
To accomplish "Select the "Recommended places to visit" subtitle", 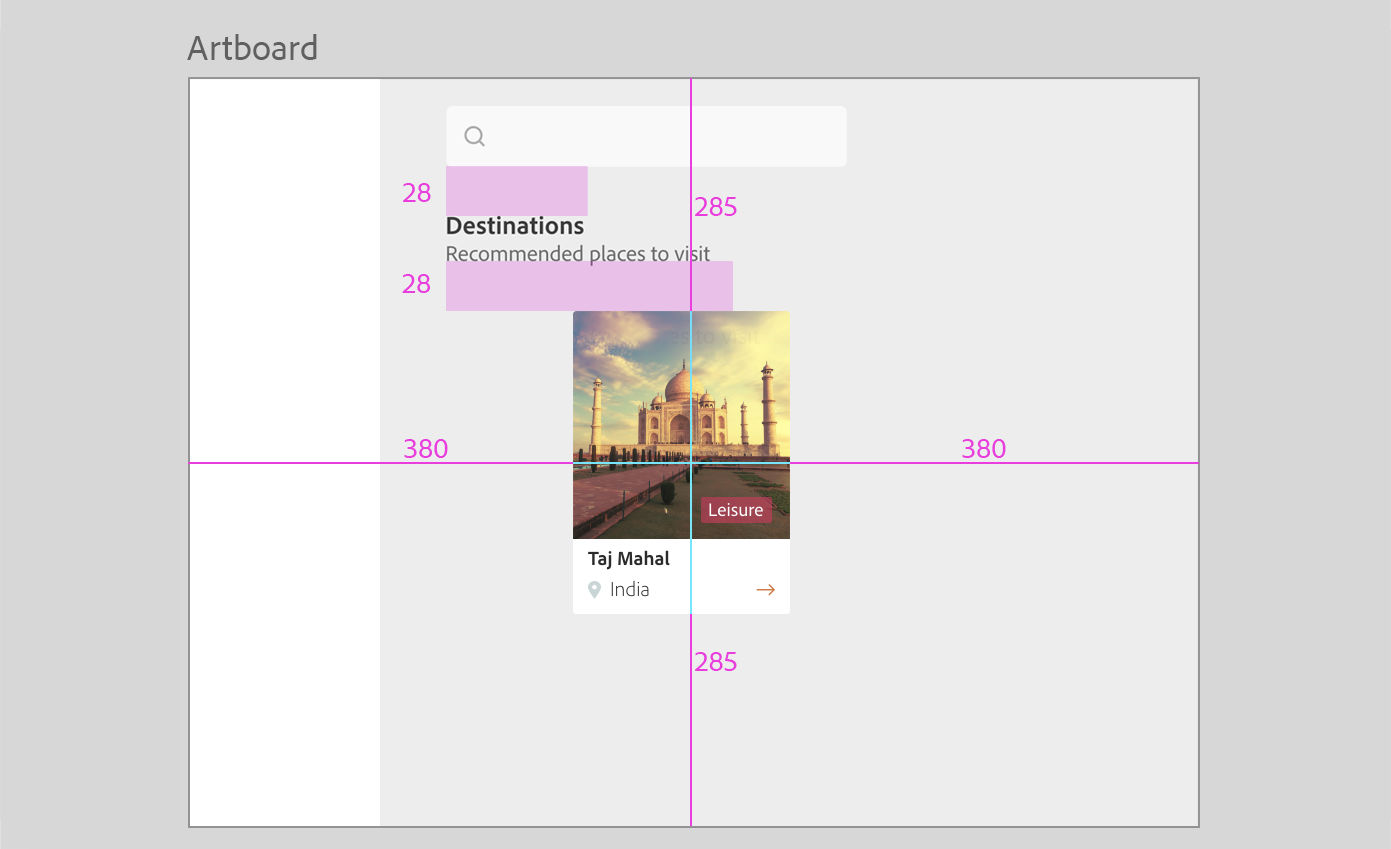I will (578, 253).
